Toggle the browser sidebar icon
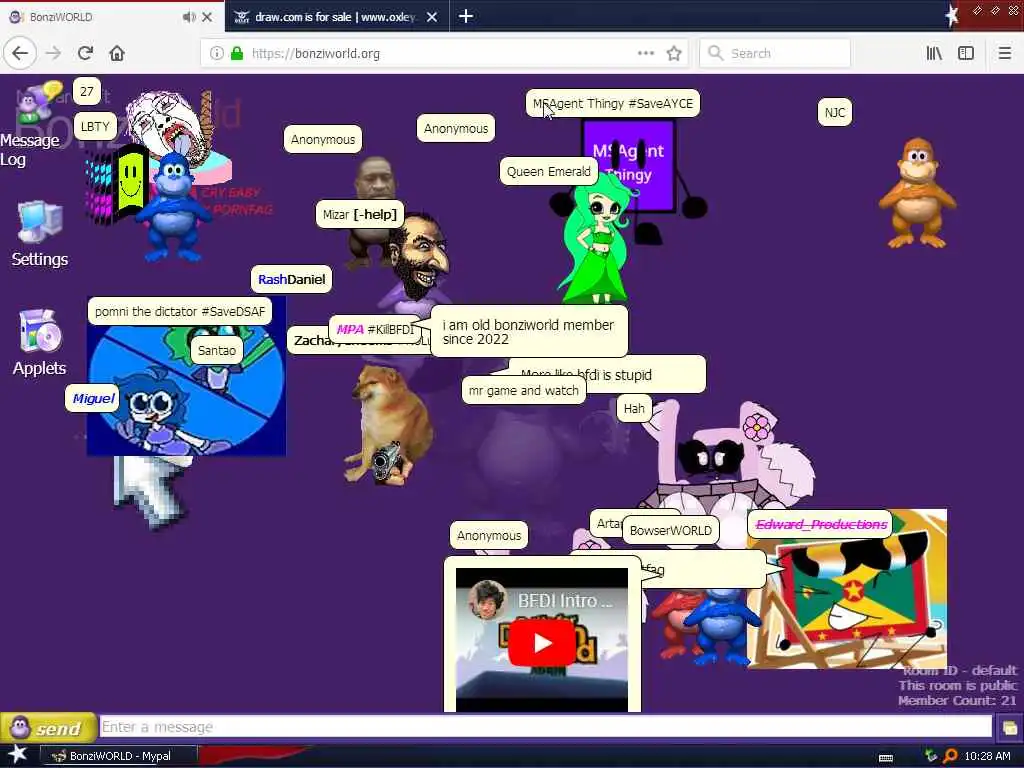 966,53
